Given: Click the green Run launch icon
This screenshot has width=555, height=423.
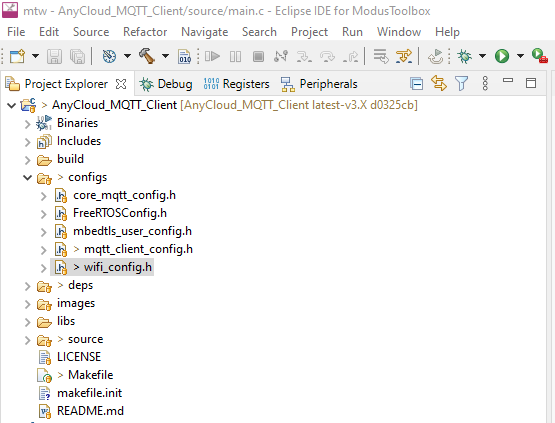Looking at the screenshot, I should pos(502,56).
